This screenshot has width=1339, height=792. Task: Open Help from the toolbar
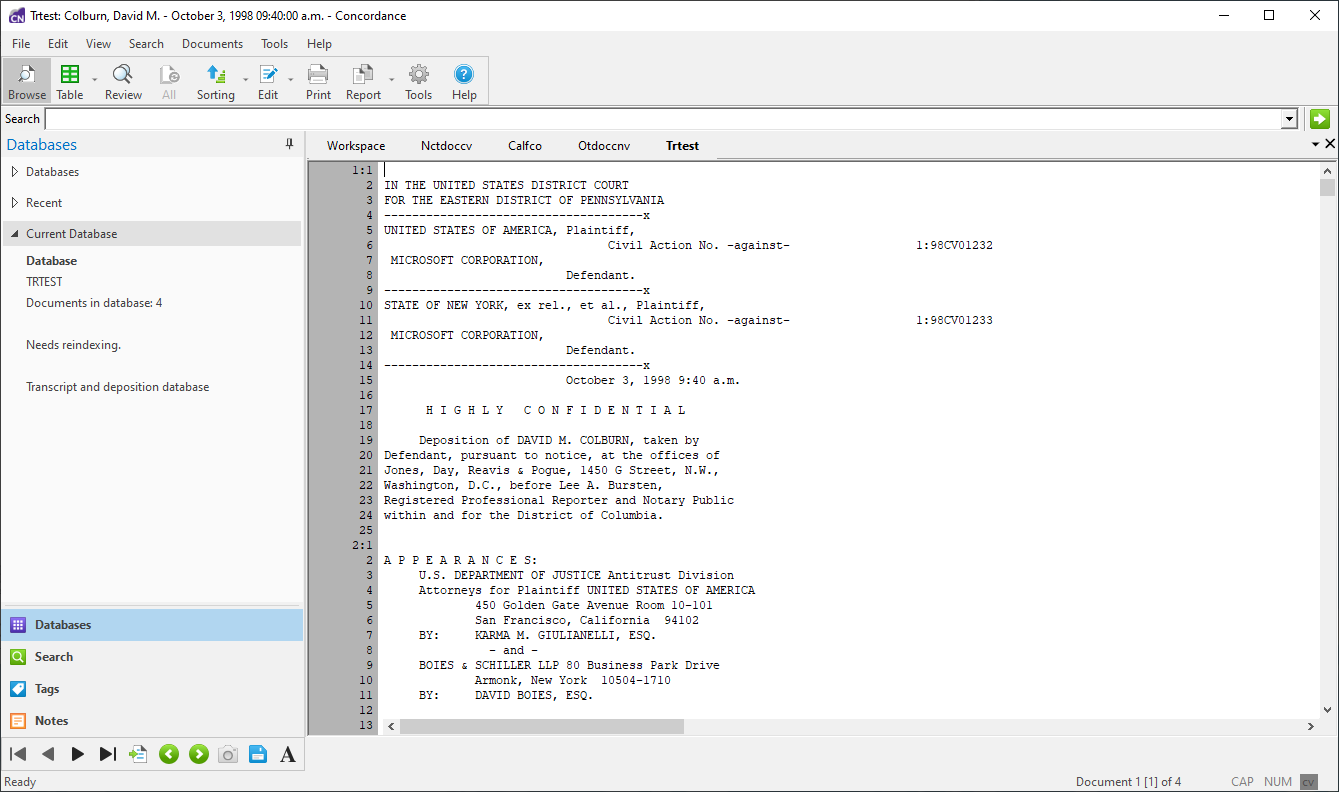pos(464,81)
